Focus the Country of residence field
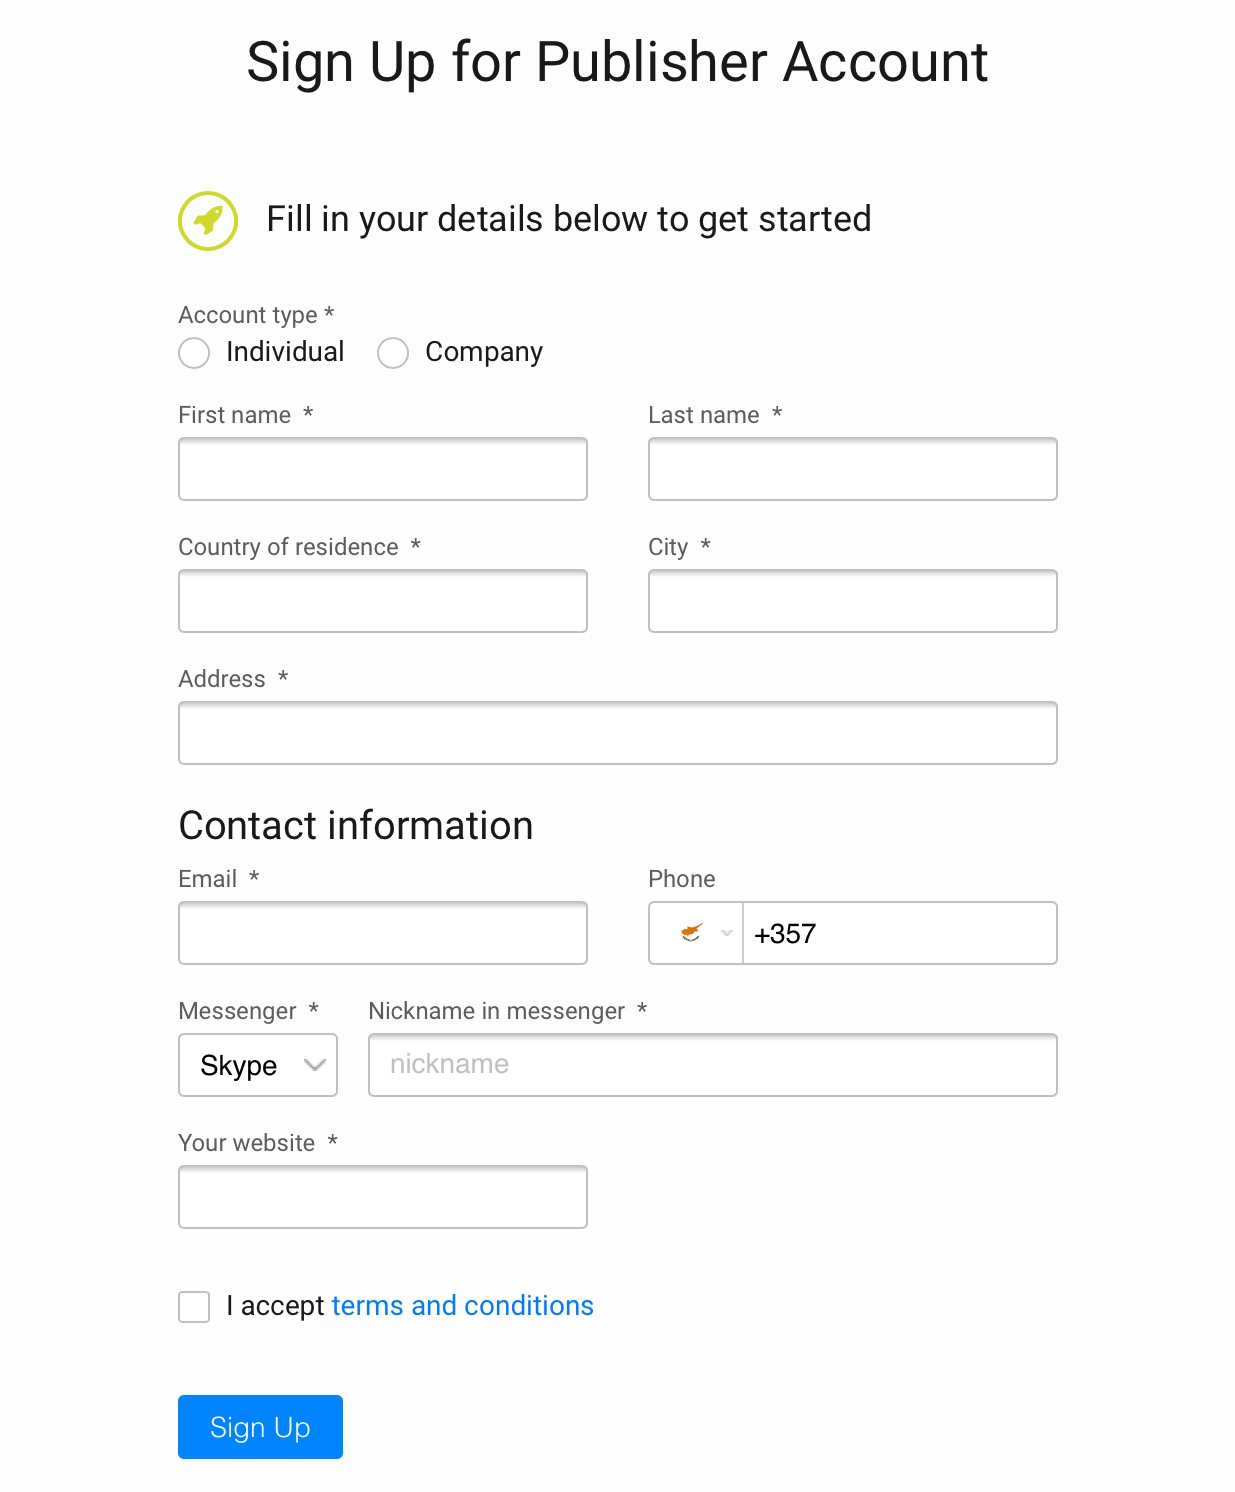 [383, 601]
